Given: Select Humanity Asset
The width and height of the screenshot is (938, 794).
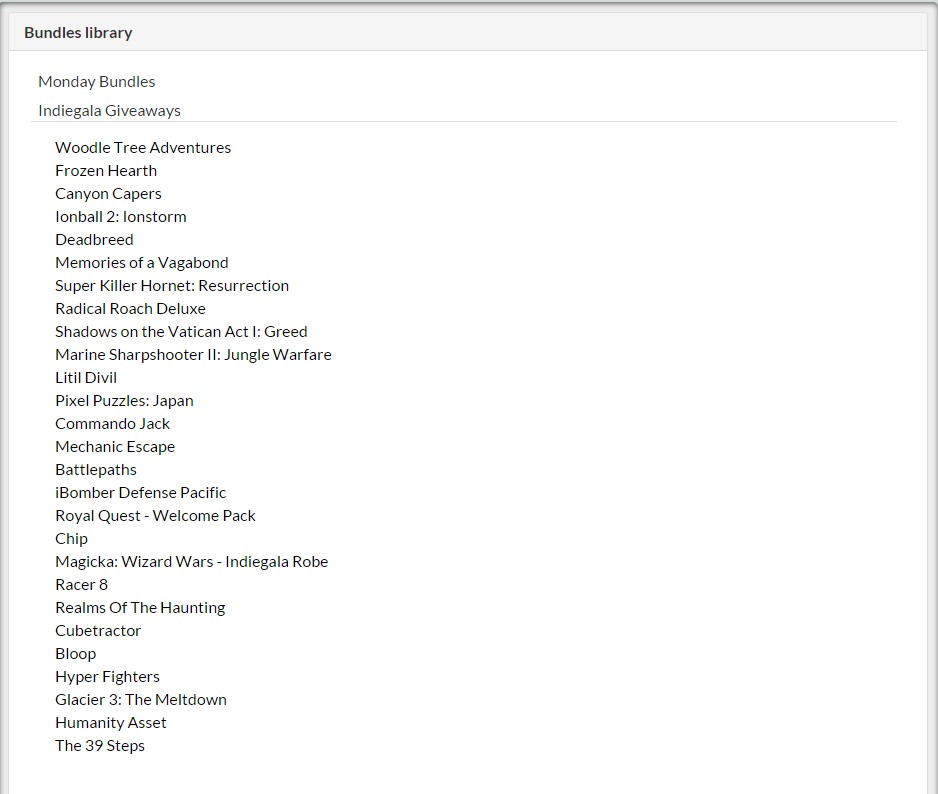Looking at the screenshot, I should (x=111, y=723).
